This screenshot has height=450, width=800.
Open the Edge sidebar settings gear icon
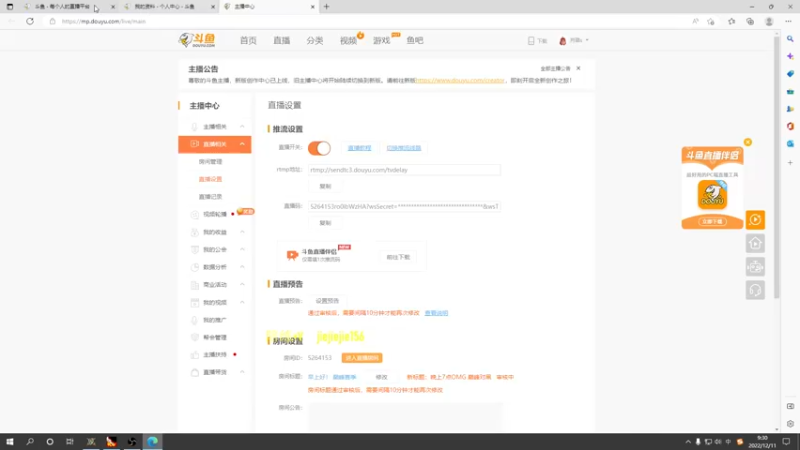coord(790,424)
